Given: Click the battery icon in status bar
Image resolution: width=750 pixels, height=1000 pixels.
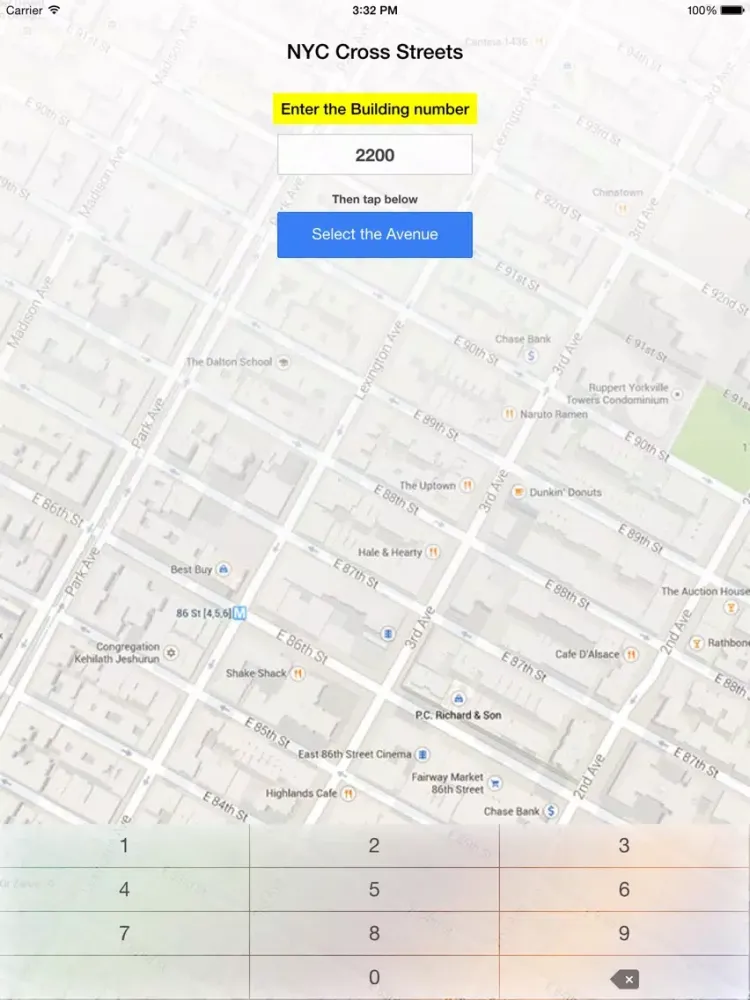Looking at the screenshot, I should (733, 10).
